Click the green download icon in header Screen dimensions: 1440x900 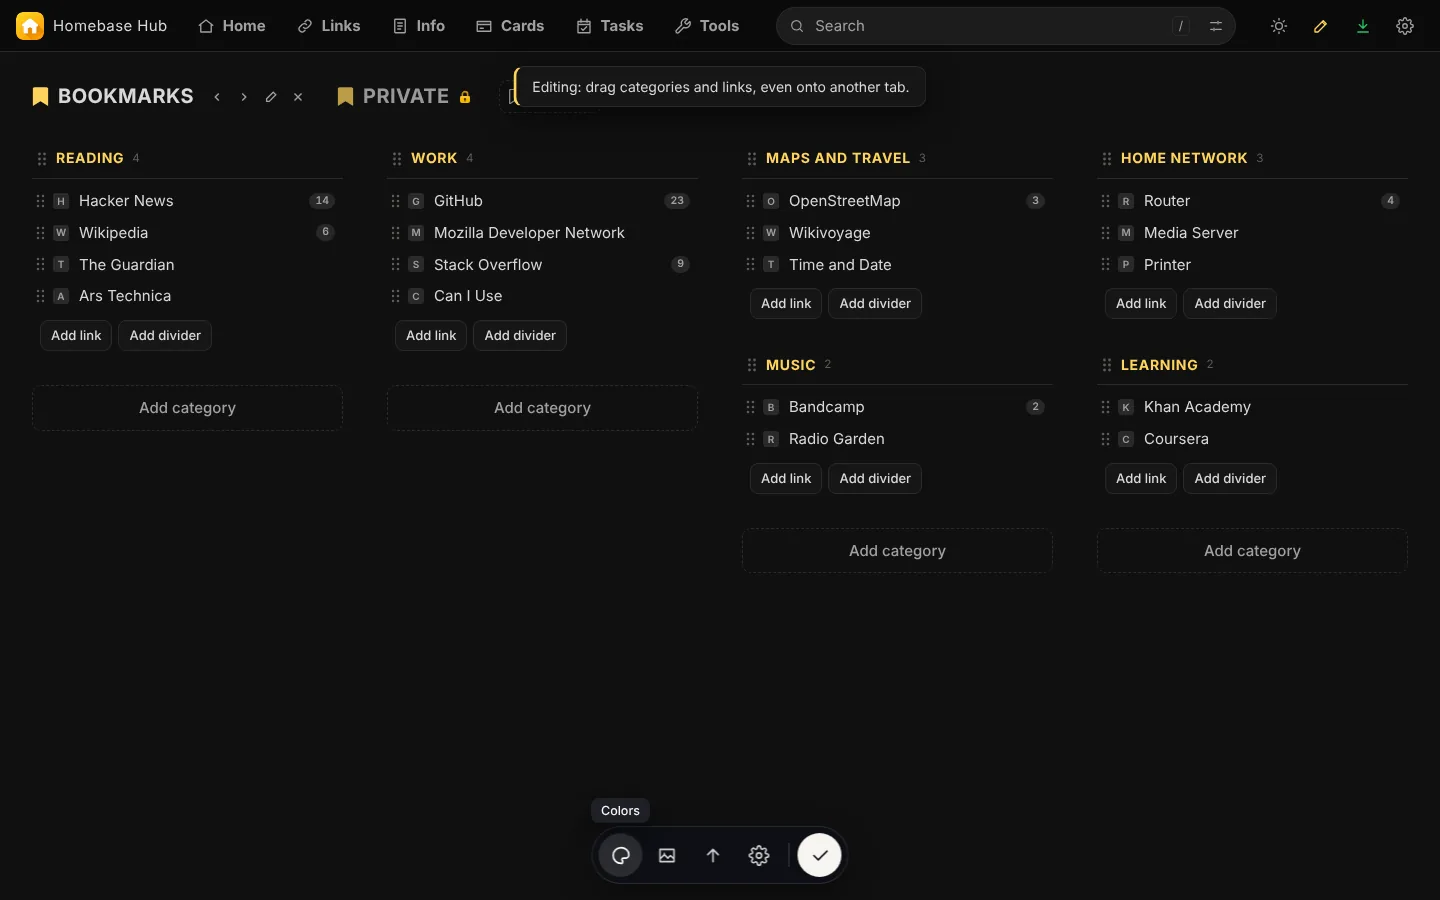point(1362,26)
